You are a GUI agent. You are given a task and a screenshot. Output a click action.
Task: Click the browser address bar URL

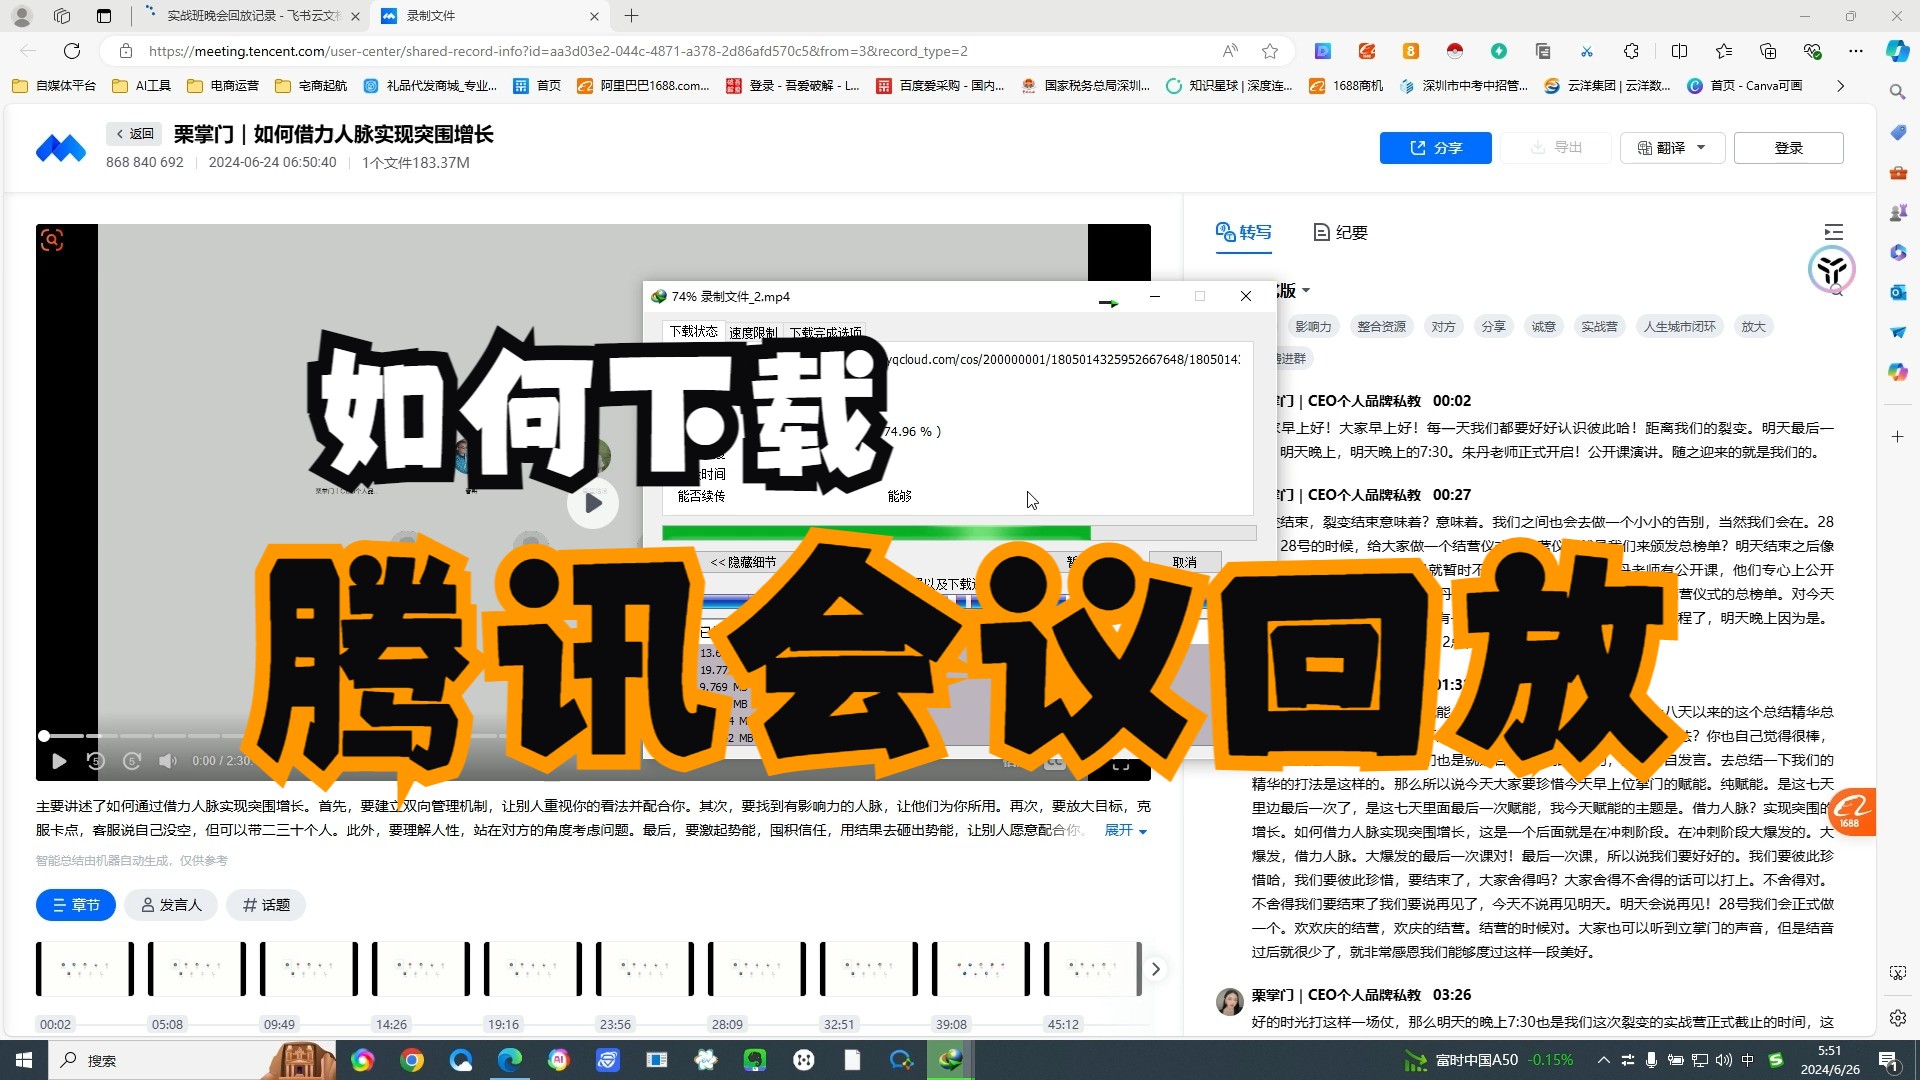coord(558,51)
